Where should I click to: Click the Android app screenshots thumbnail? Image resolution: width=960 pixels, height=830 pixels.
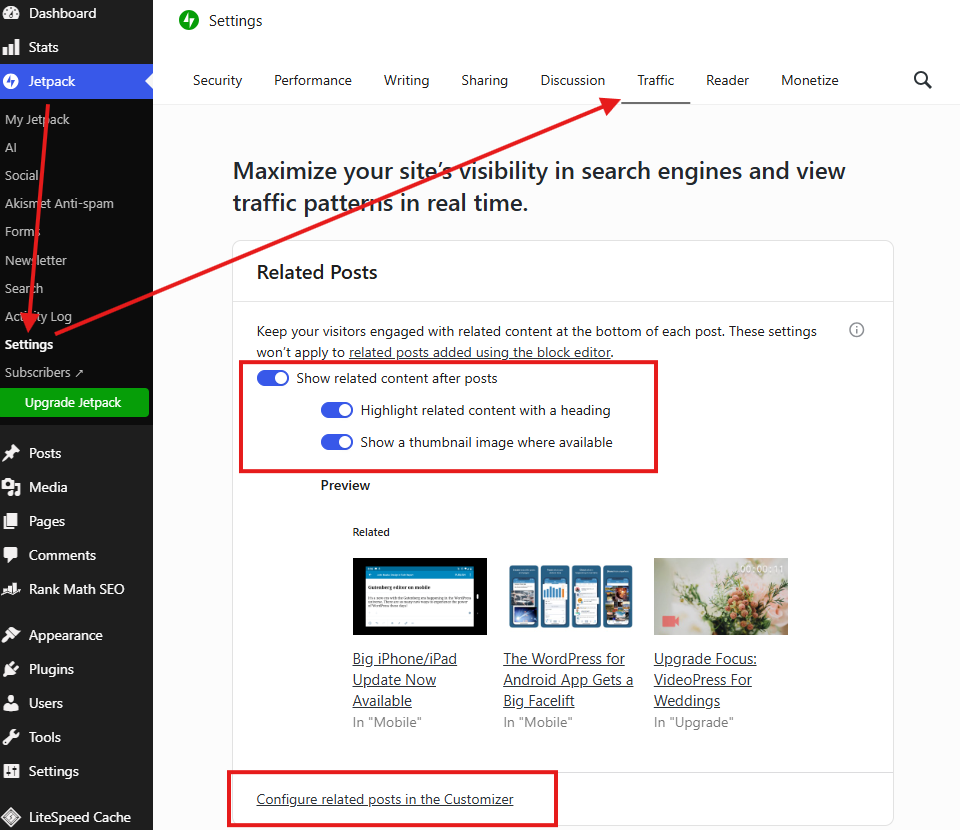click(571, 596)
